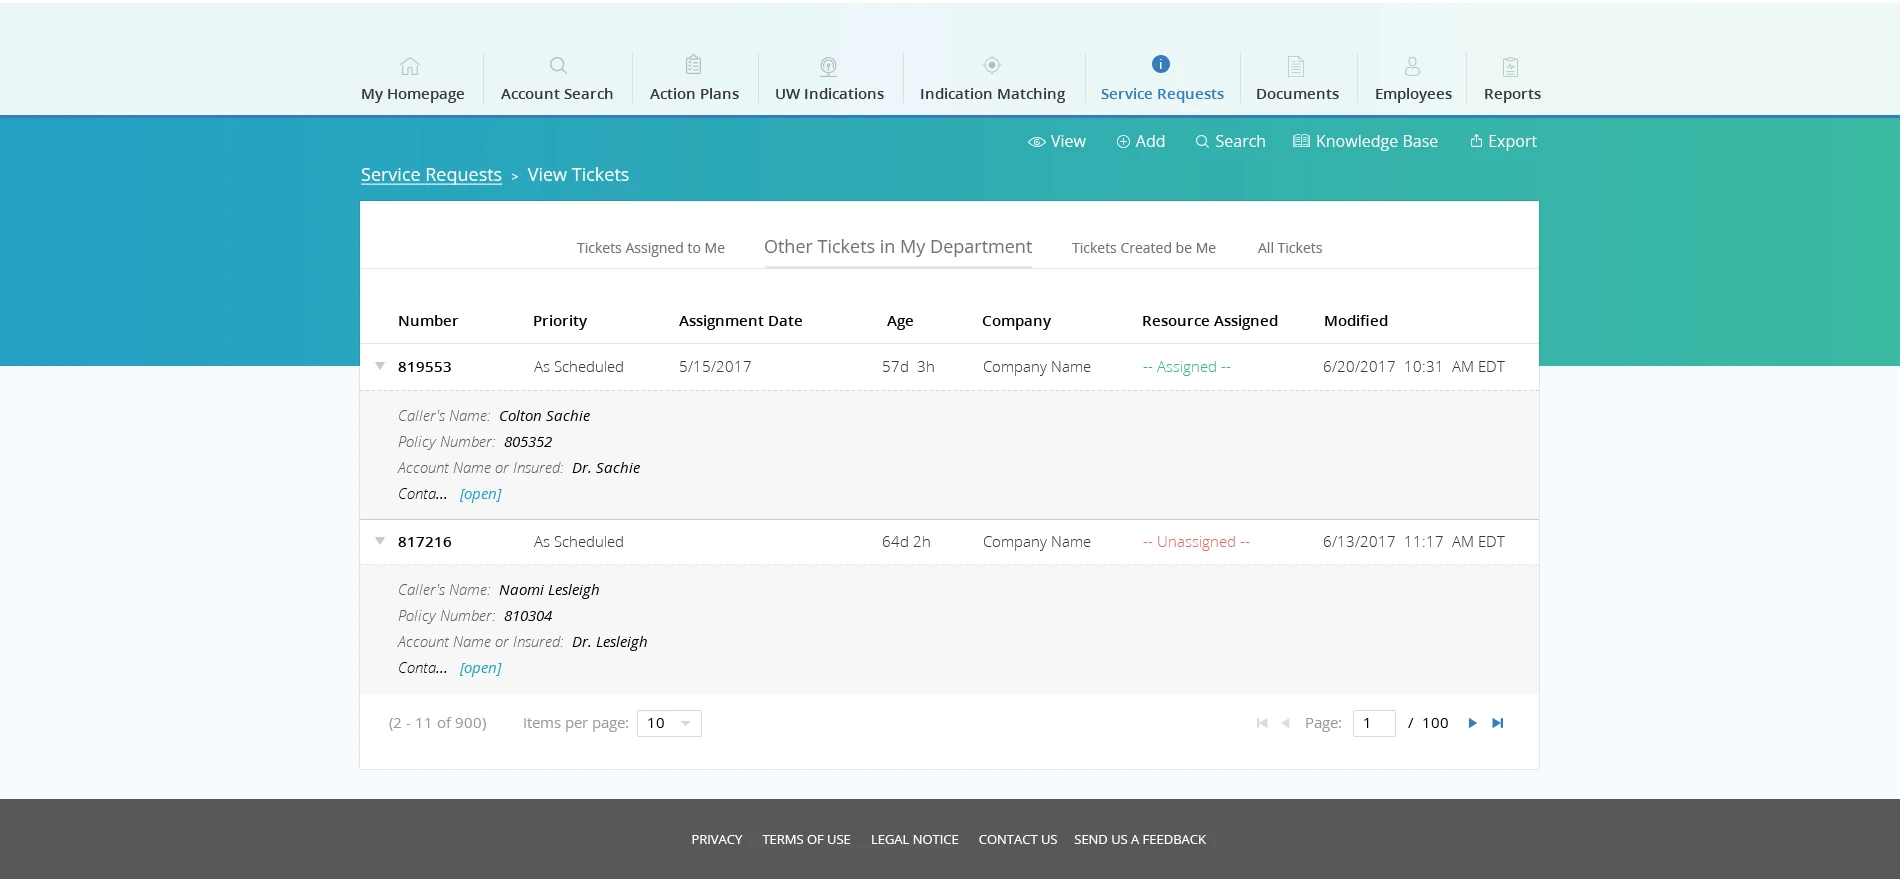This screenshot has width=1900, height=879.
Task: Open the Reports menu item
Action: pos(1512,94)
